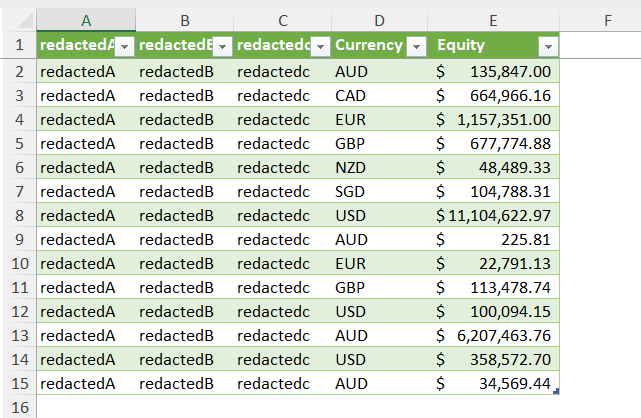Expand the filter arrow in column C header
The height and width of the screenshot is (418, 641).
320,46
